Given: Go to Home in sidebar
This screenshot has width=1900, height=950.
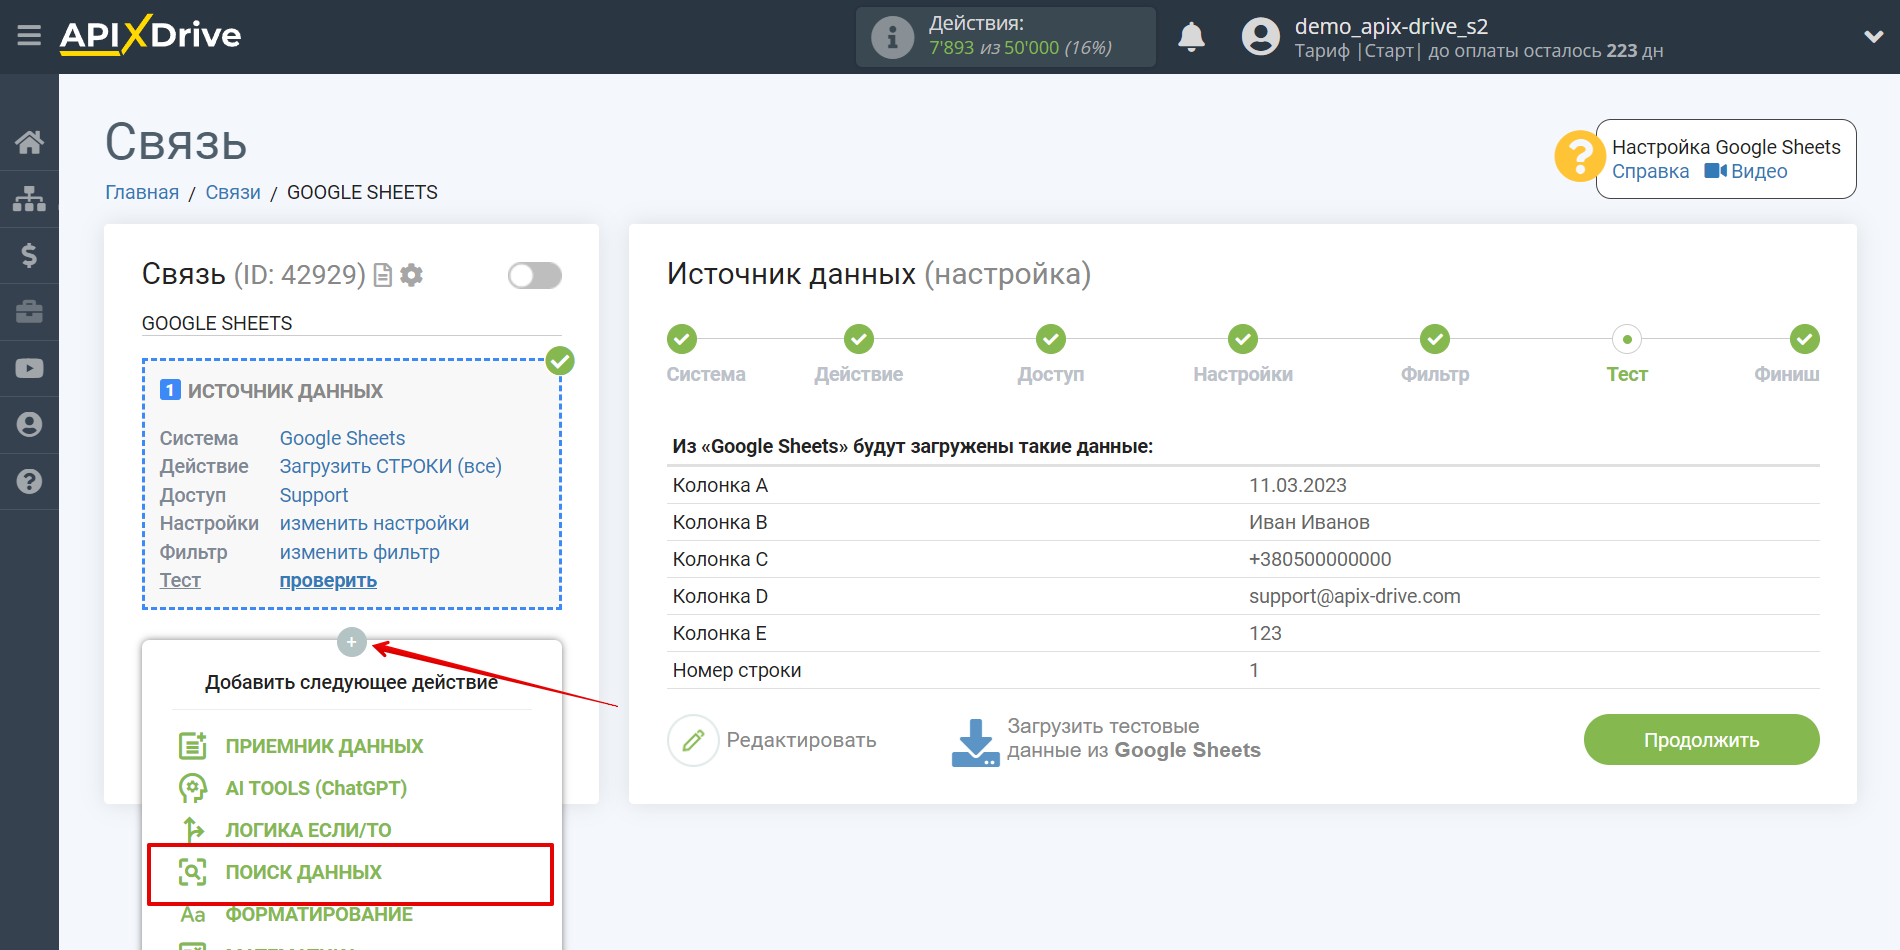Looking at the screenshot, I should (x=29, y=142).
